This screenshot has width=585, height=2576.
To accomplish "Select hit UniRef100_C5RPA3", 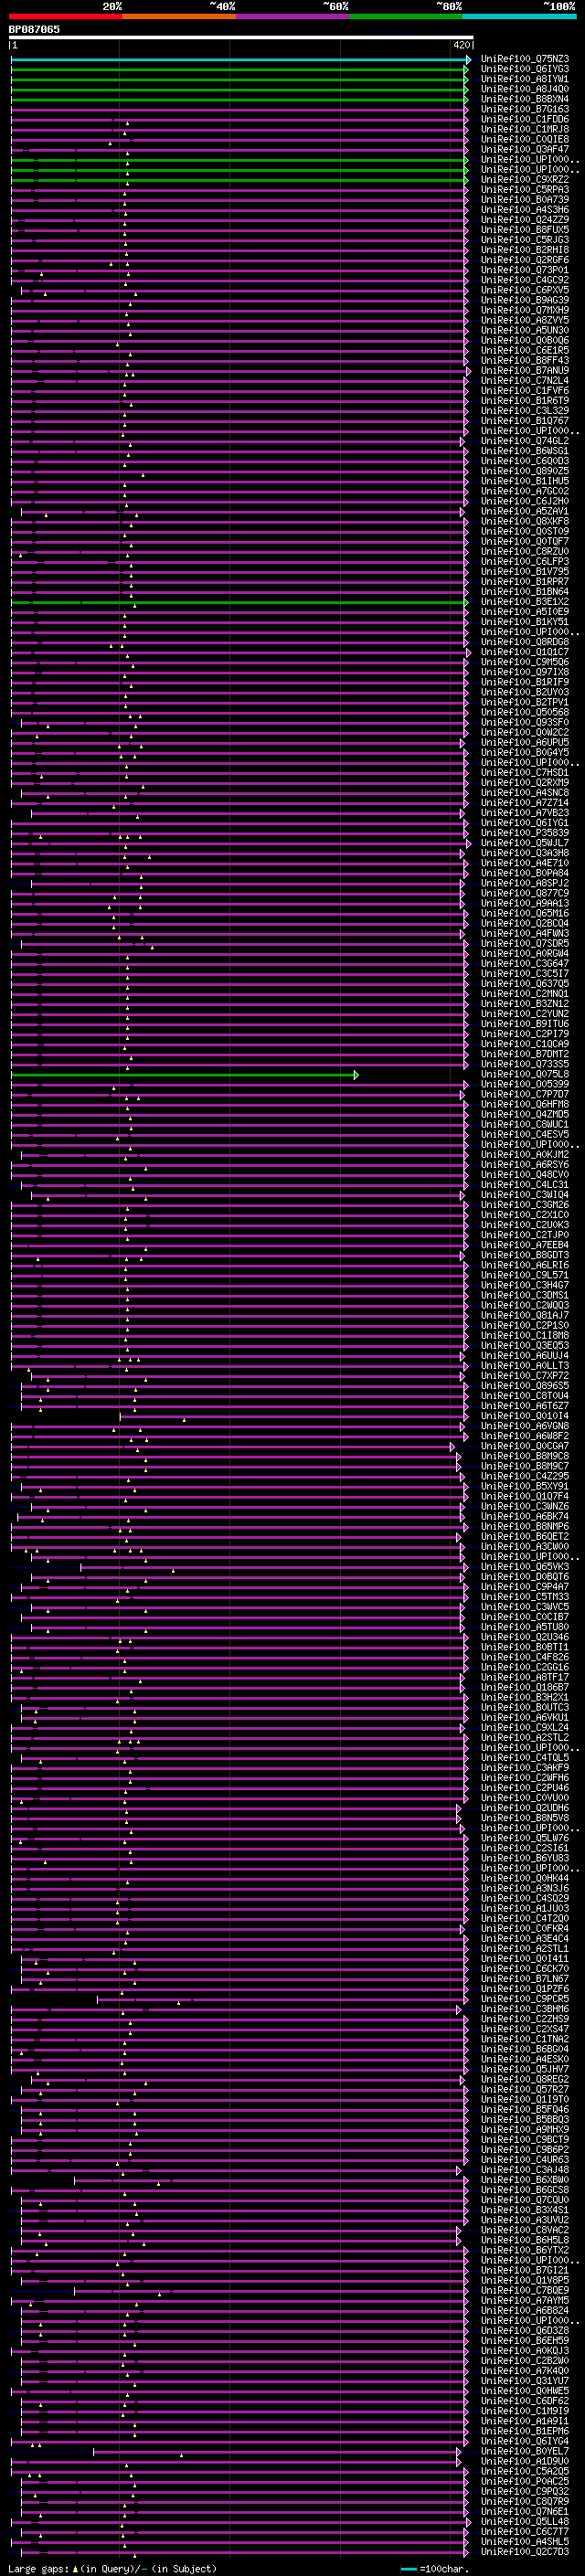I will (x=525, y=189).
